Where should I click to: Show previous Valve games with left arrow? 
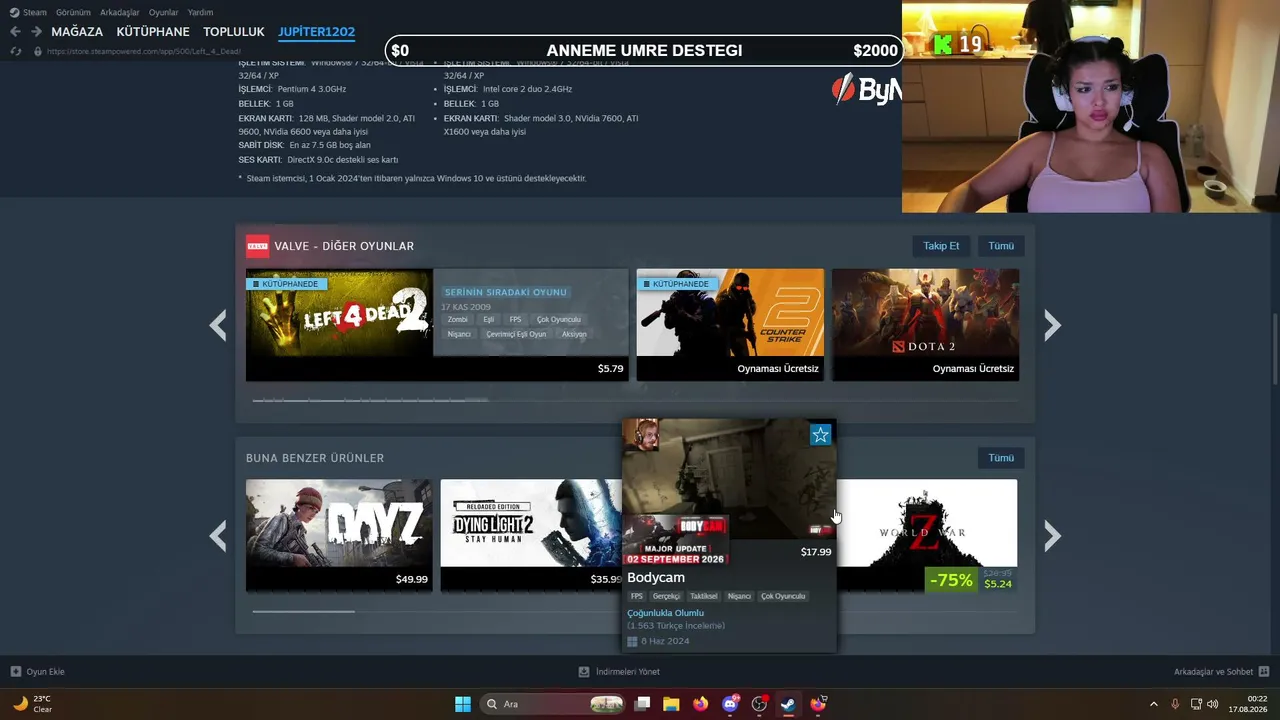pos(218,325)
